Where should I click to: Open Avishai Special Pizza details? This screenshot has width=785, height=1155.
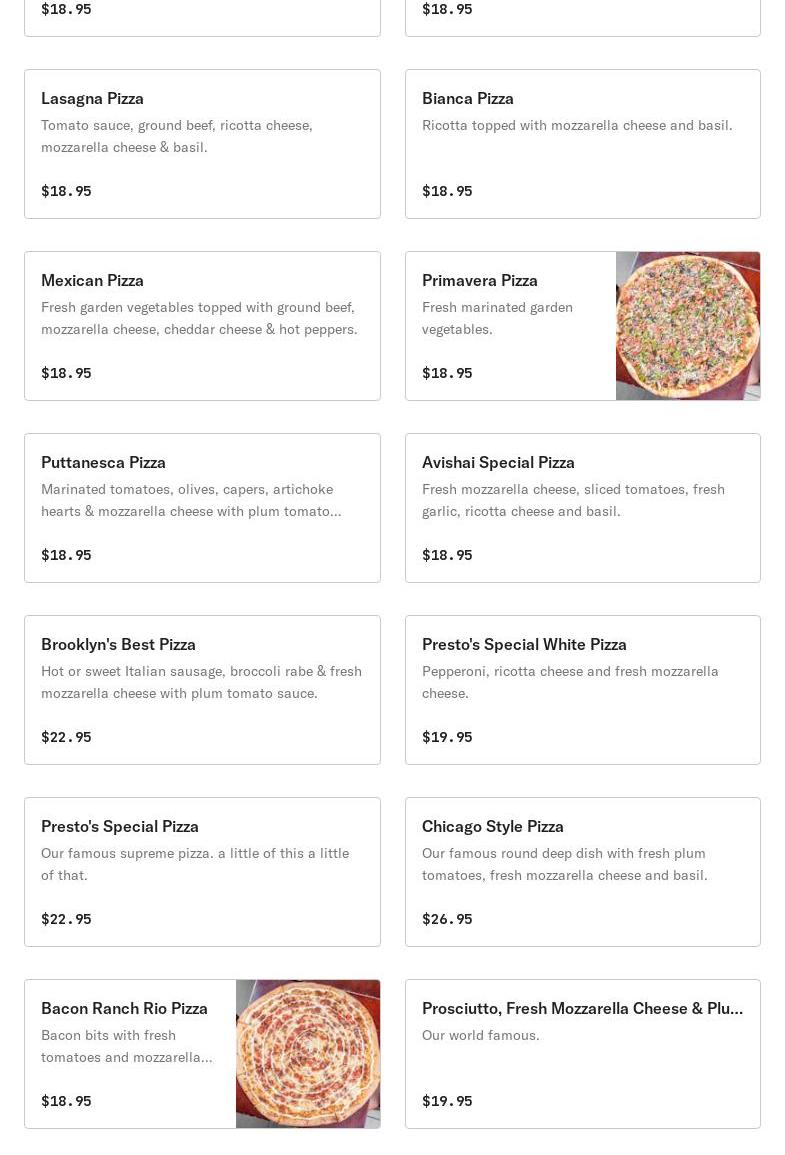pos(582,508)
